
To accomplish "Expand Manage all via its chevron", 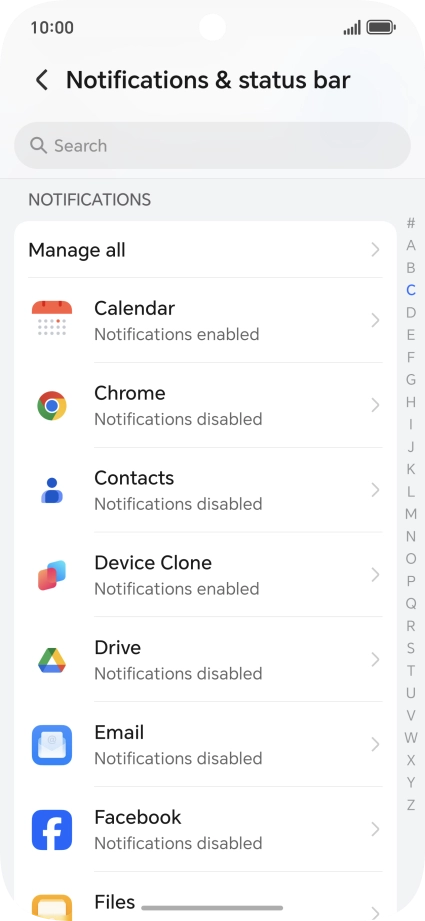I will pyautogui.click(x=376, y=250).
